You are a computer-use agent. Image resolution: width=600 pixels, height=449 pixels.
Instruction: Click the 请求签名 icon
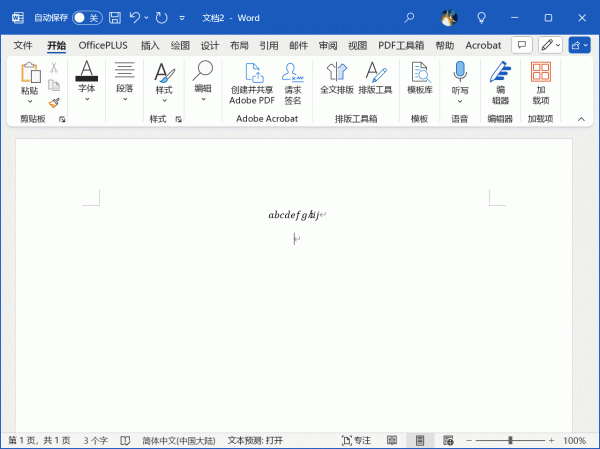point(293,83)
